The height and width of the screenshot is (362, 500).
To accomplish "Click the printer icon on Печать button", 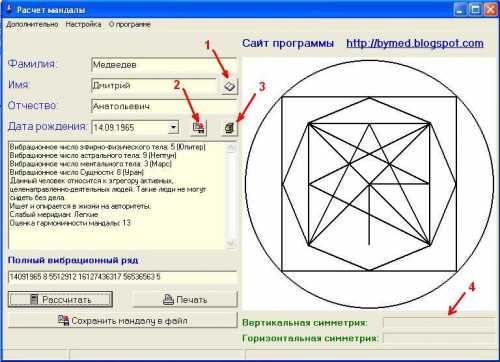I will [168, 299].
